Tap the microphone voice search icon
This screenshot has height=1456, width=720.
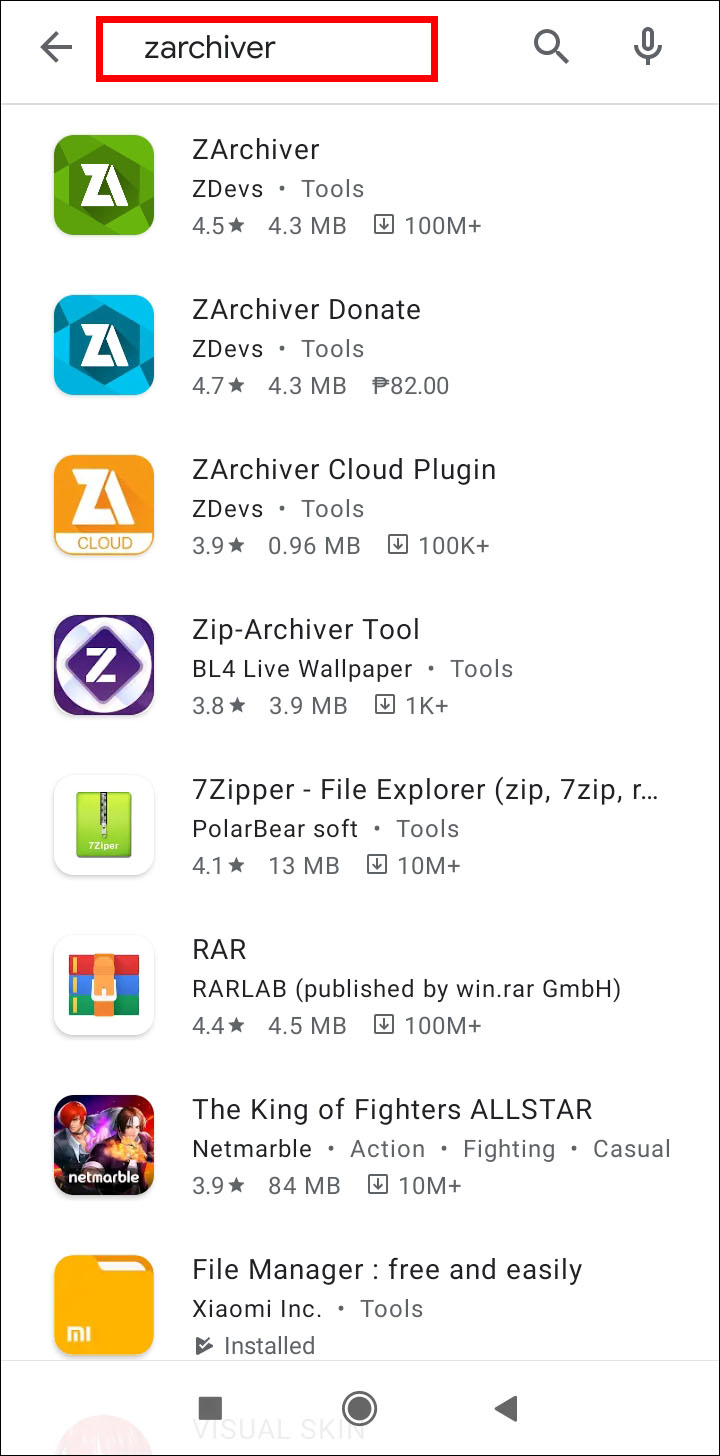tap(648, 47)
